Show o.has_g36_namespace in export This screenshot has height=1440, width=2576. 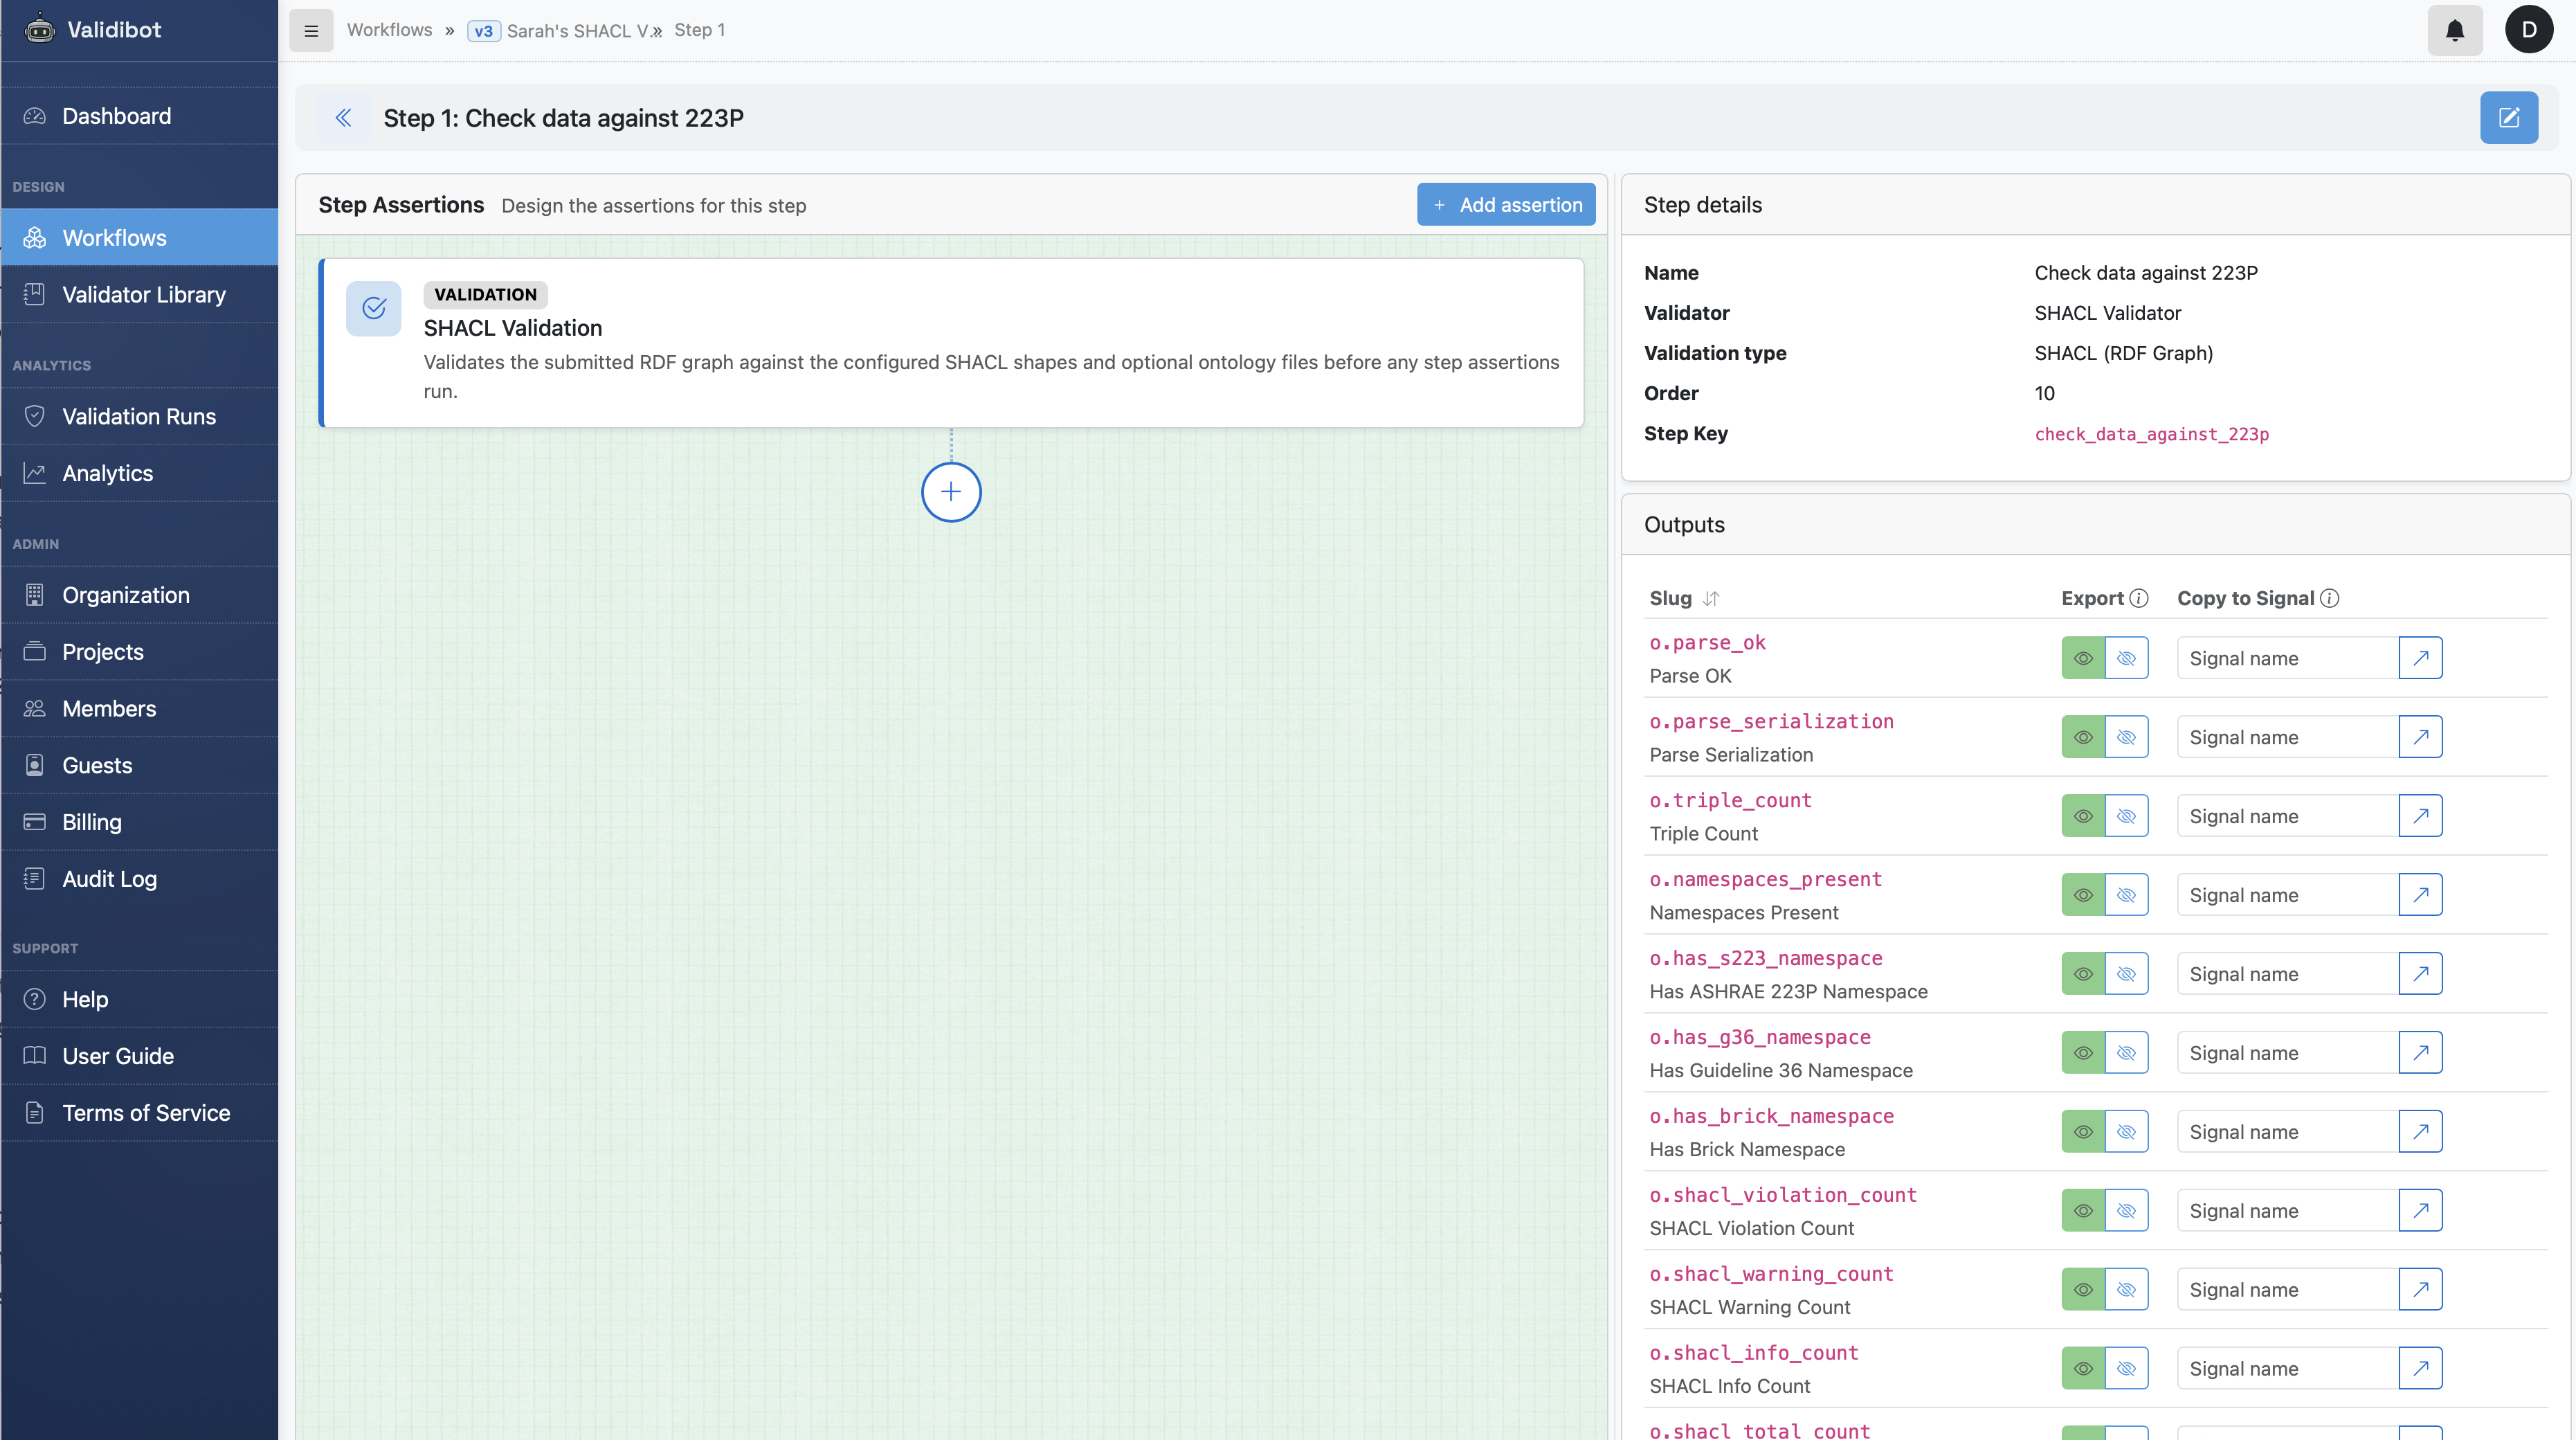pyautogui.click(x=2083, y=1053)
